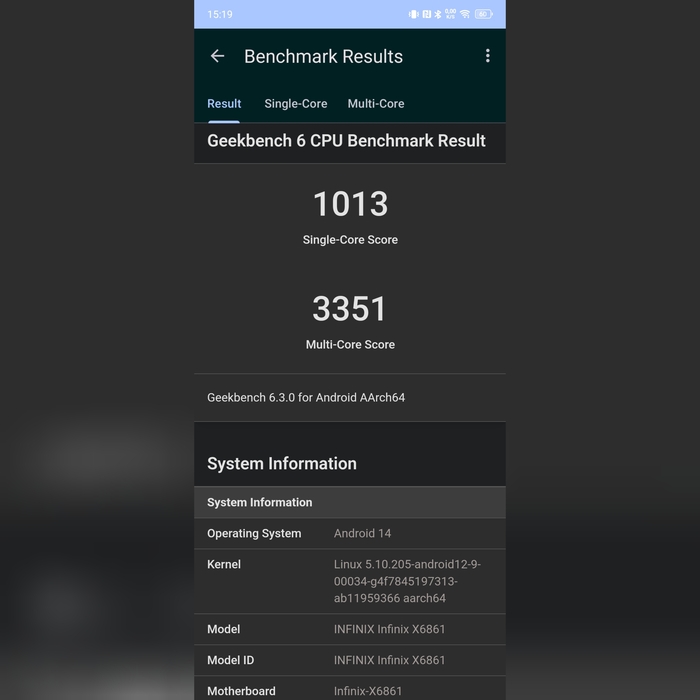This screenshot has height=700, width=700.
Task: Tap the Model row label
Action: 224,629
